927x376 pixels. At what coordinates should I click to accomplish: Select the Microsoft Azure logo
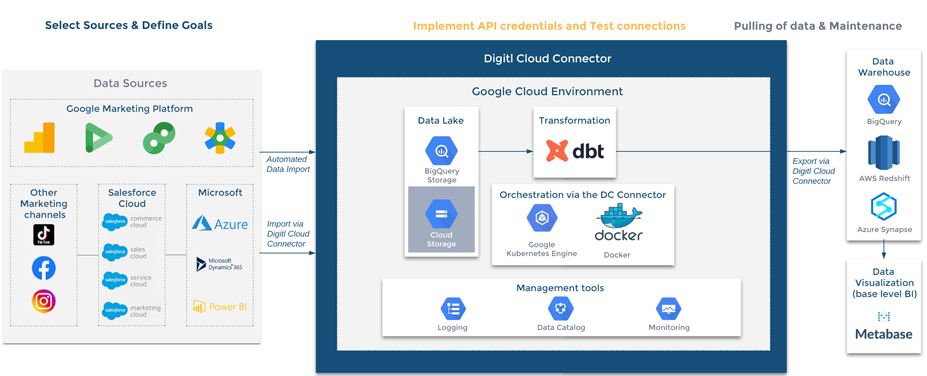pyautogui.click(x=220, y=224)
